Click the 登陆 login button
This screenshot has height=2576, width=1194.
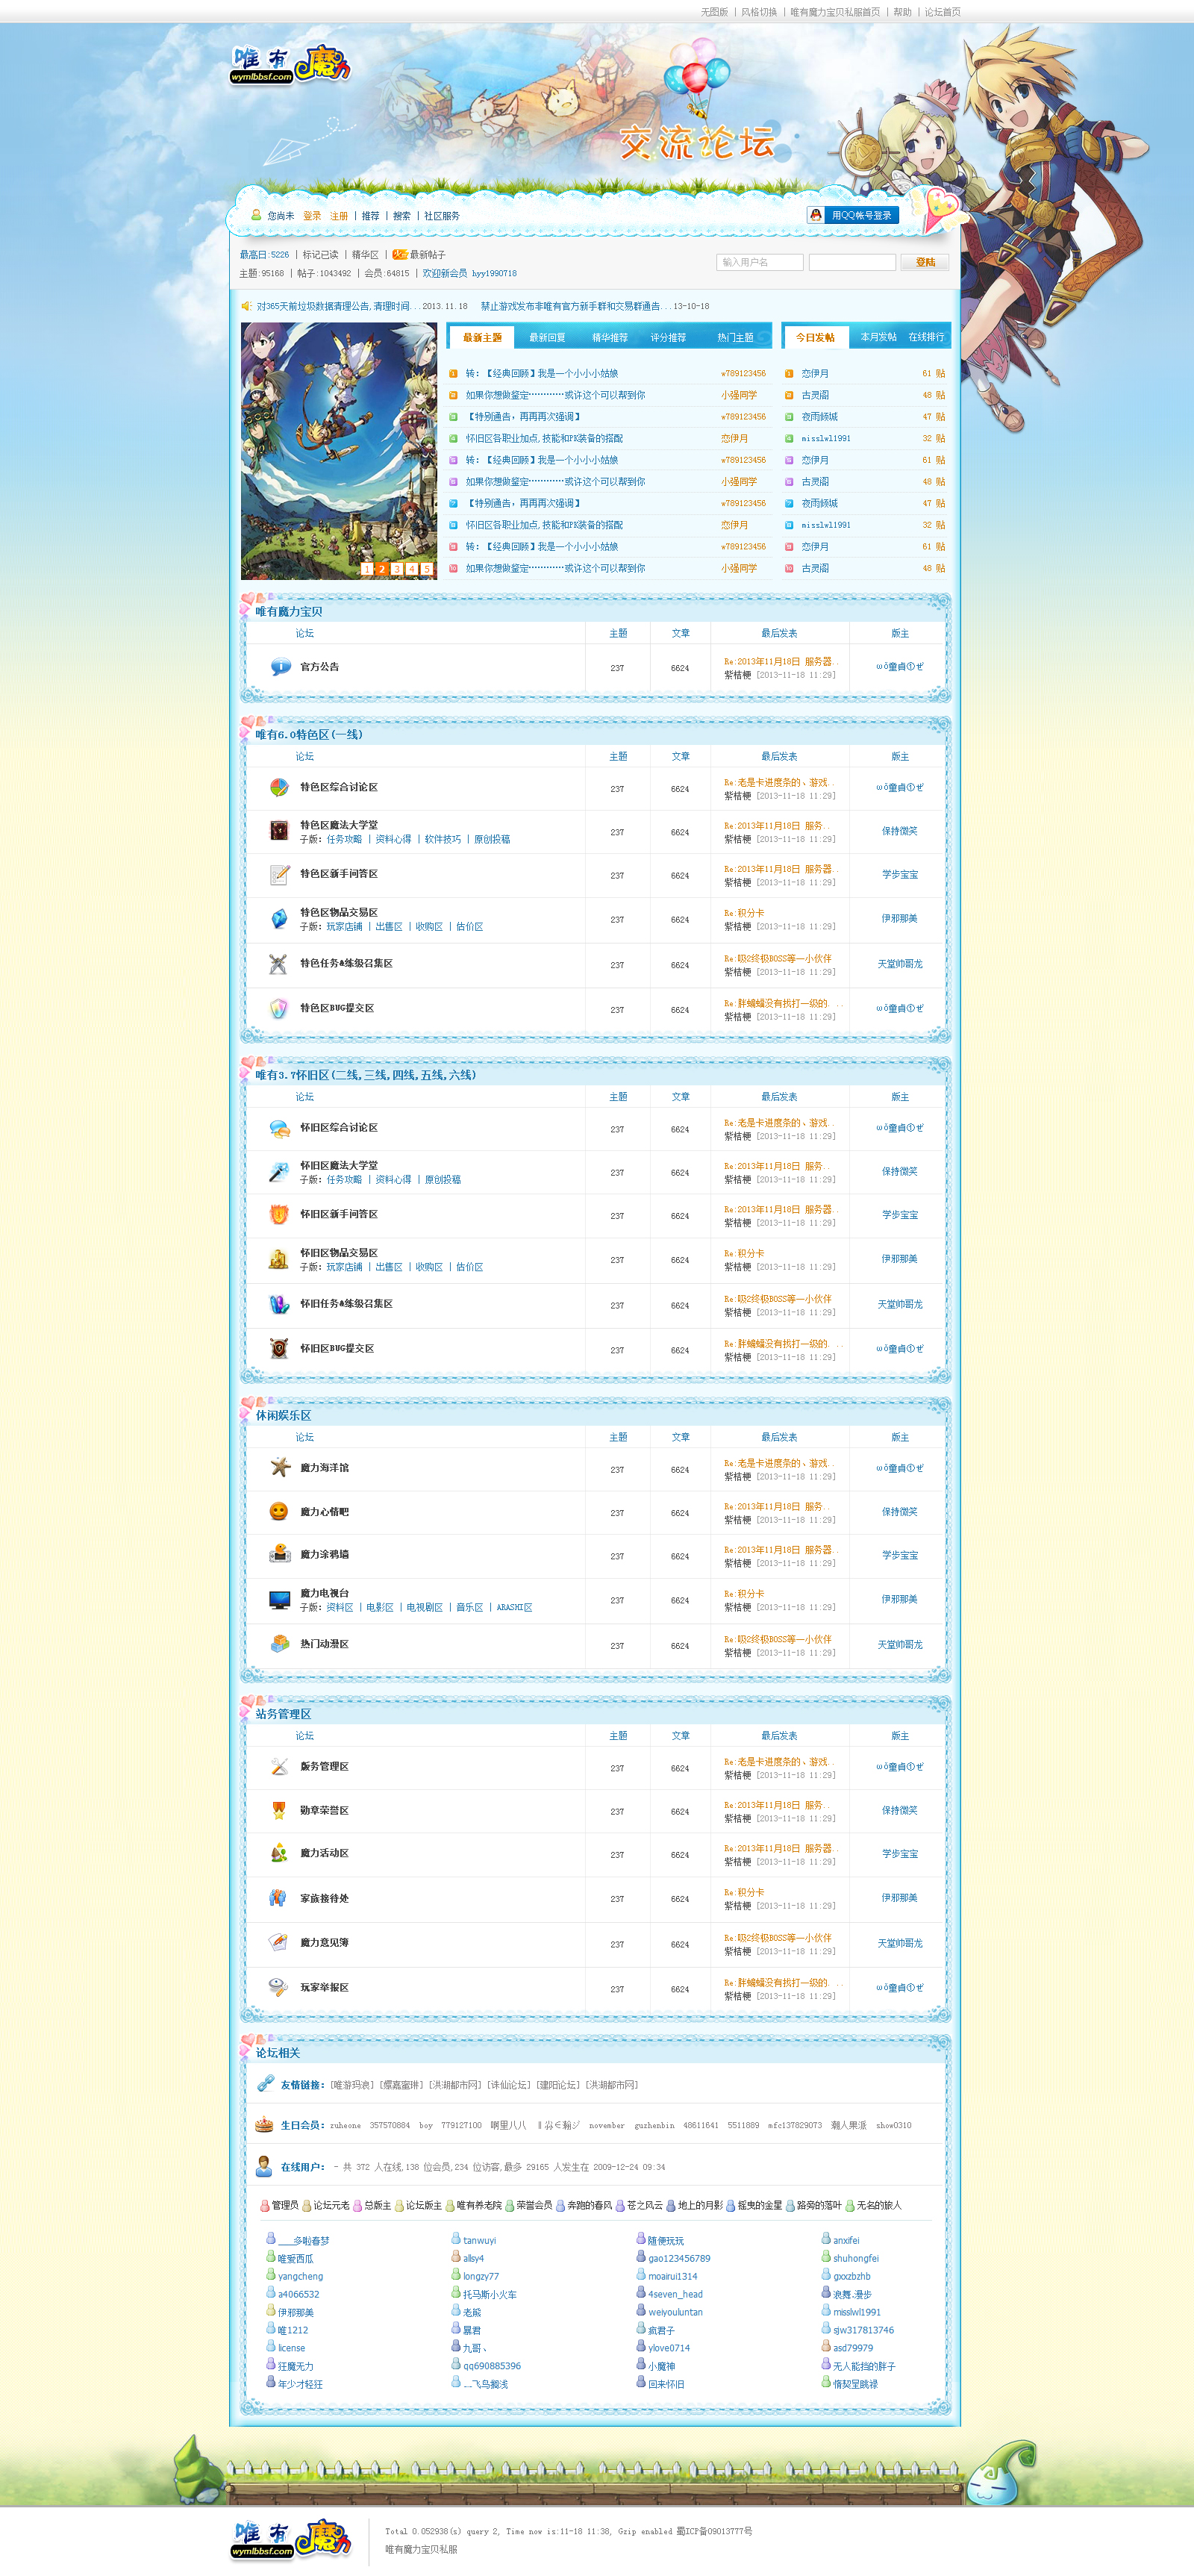(926, 262)
